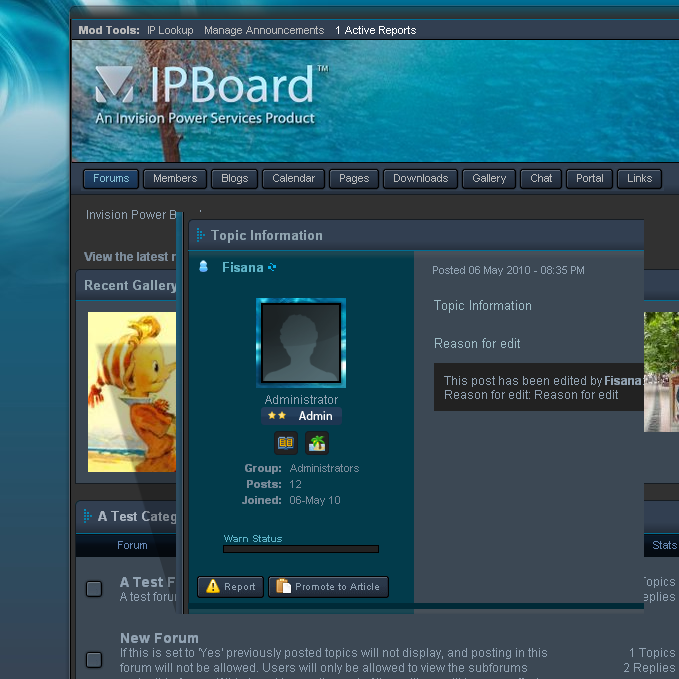This screenshot has width=679, height=679.
Task: Open the Downloads tab
Action: tap(420, 178)
